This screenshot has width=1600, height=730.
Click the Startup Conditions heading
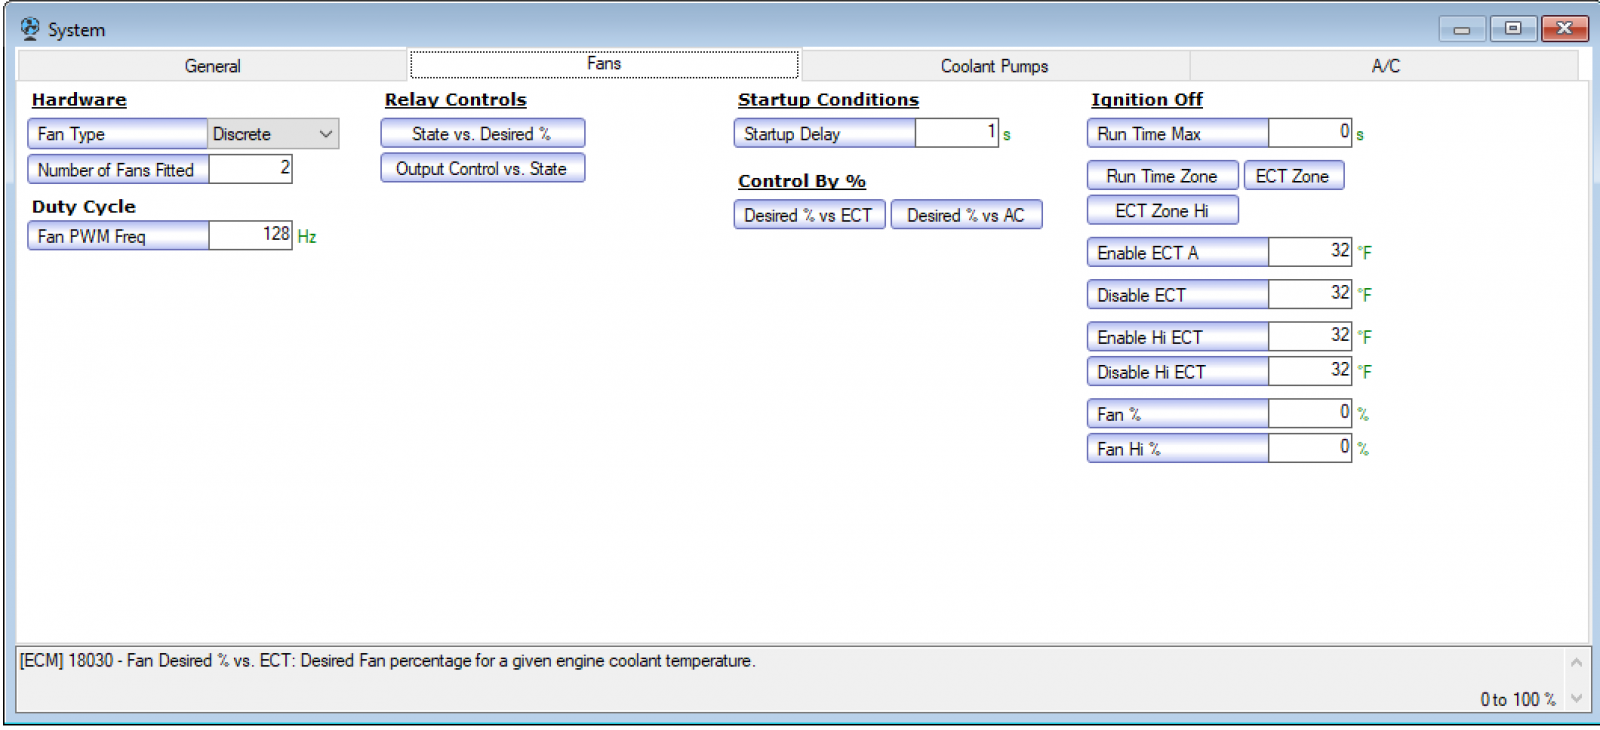pos(828,99)
